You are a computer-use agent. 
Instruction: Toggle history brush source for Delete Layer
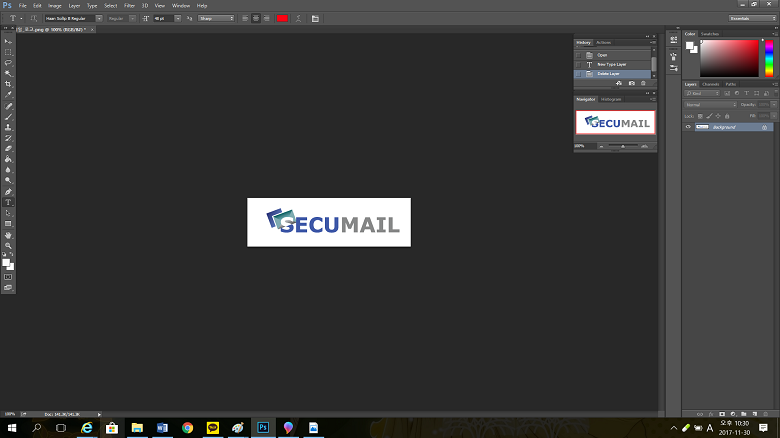point(579,74)
